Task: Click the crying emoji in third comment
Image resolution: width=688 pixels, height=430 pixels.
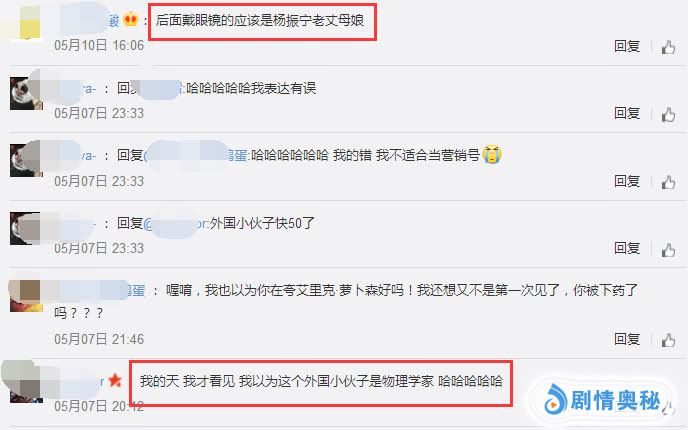Action: pyautogui.click(x=492, y=154)
